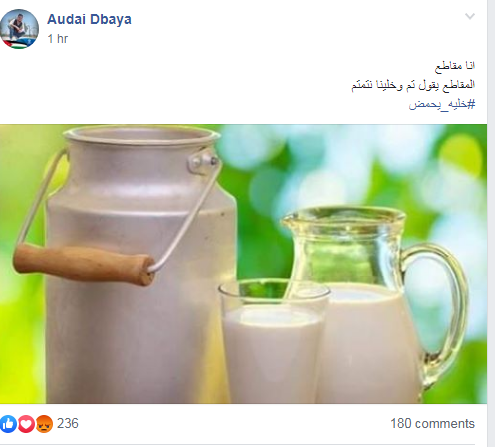Viewport: 495px width, 447px height.
Task: Open the #خليه_يحمض hashtag link
Action: click(442, 104)
